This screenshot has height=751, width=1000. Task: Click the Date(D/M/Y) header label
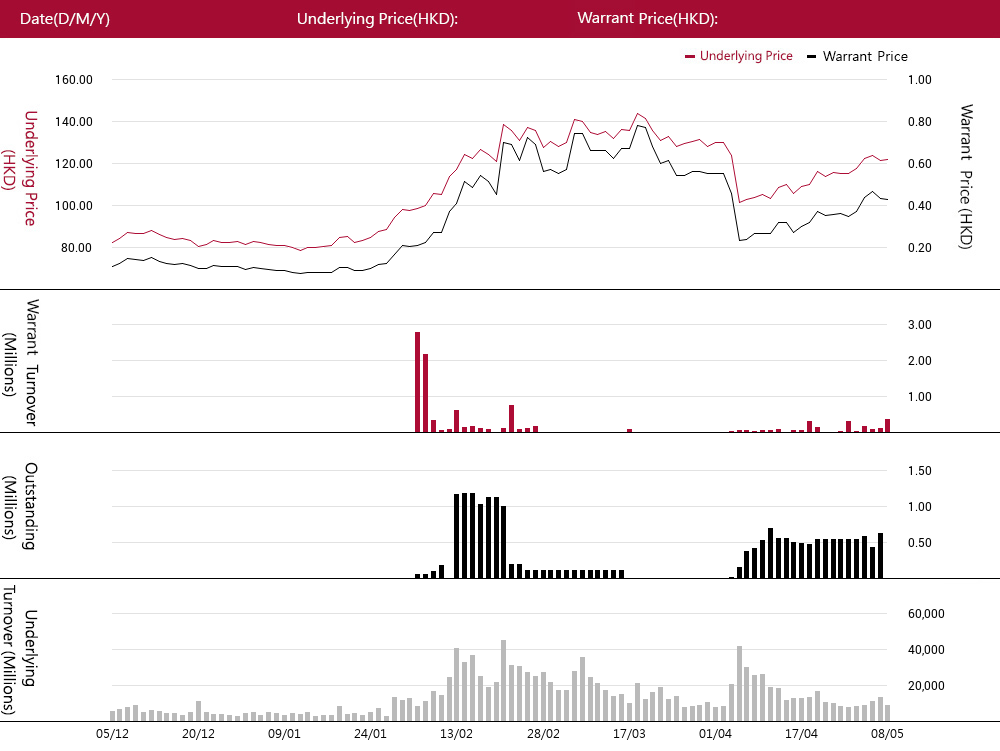pos(65,18)
